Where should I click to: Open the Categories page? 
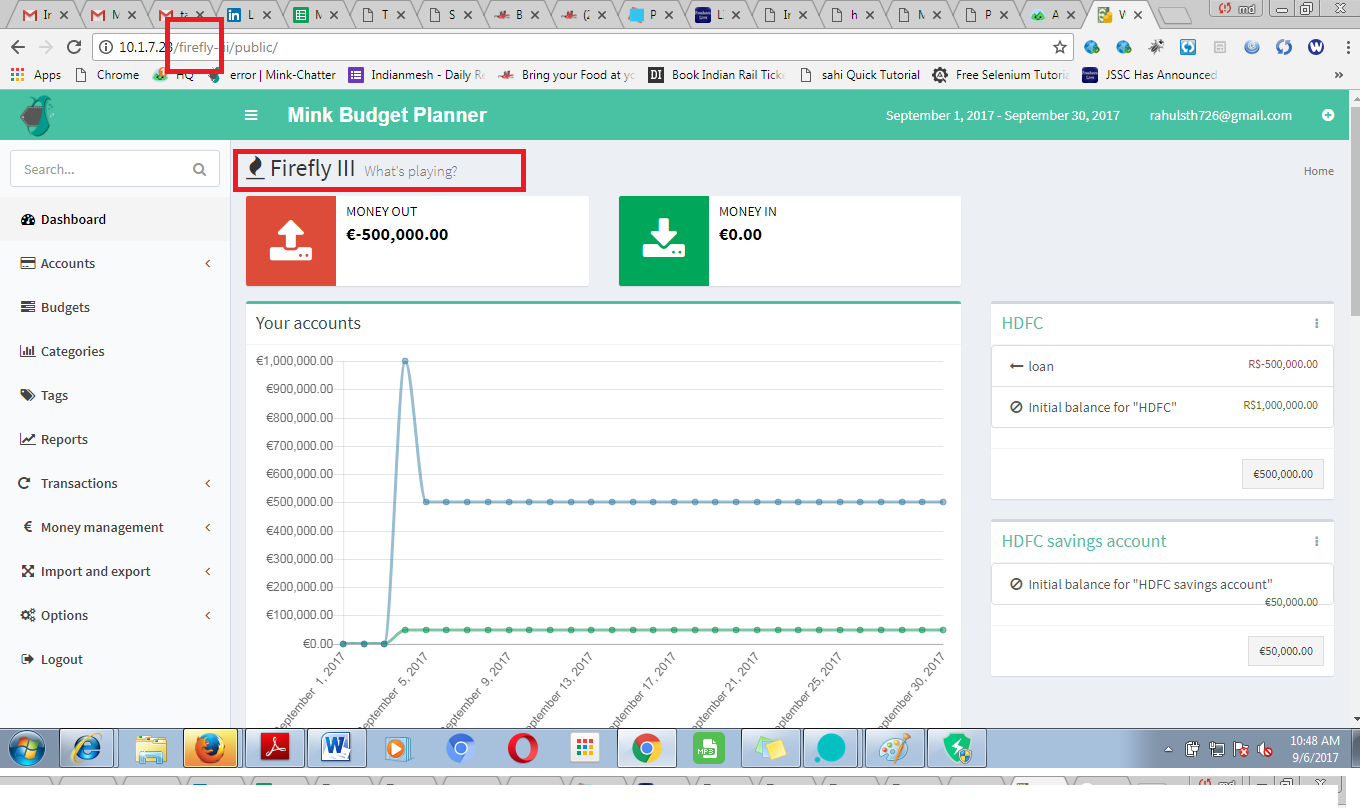115,351
